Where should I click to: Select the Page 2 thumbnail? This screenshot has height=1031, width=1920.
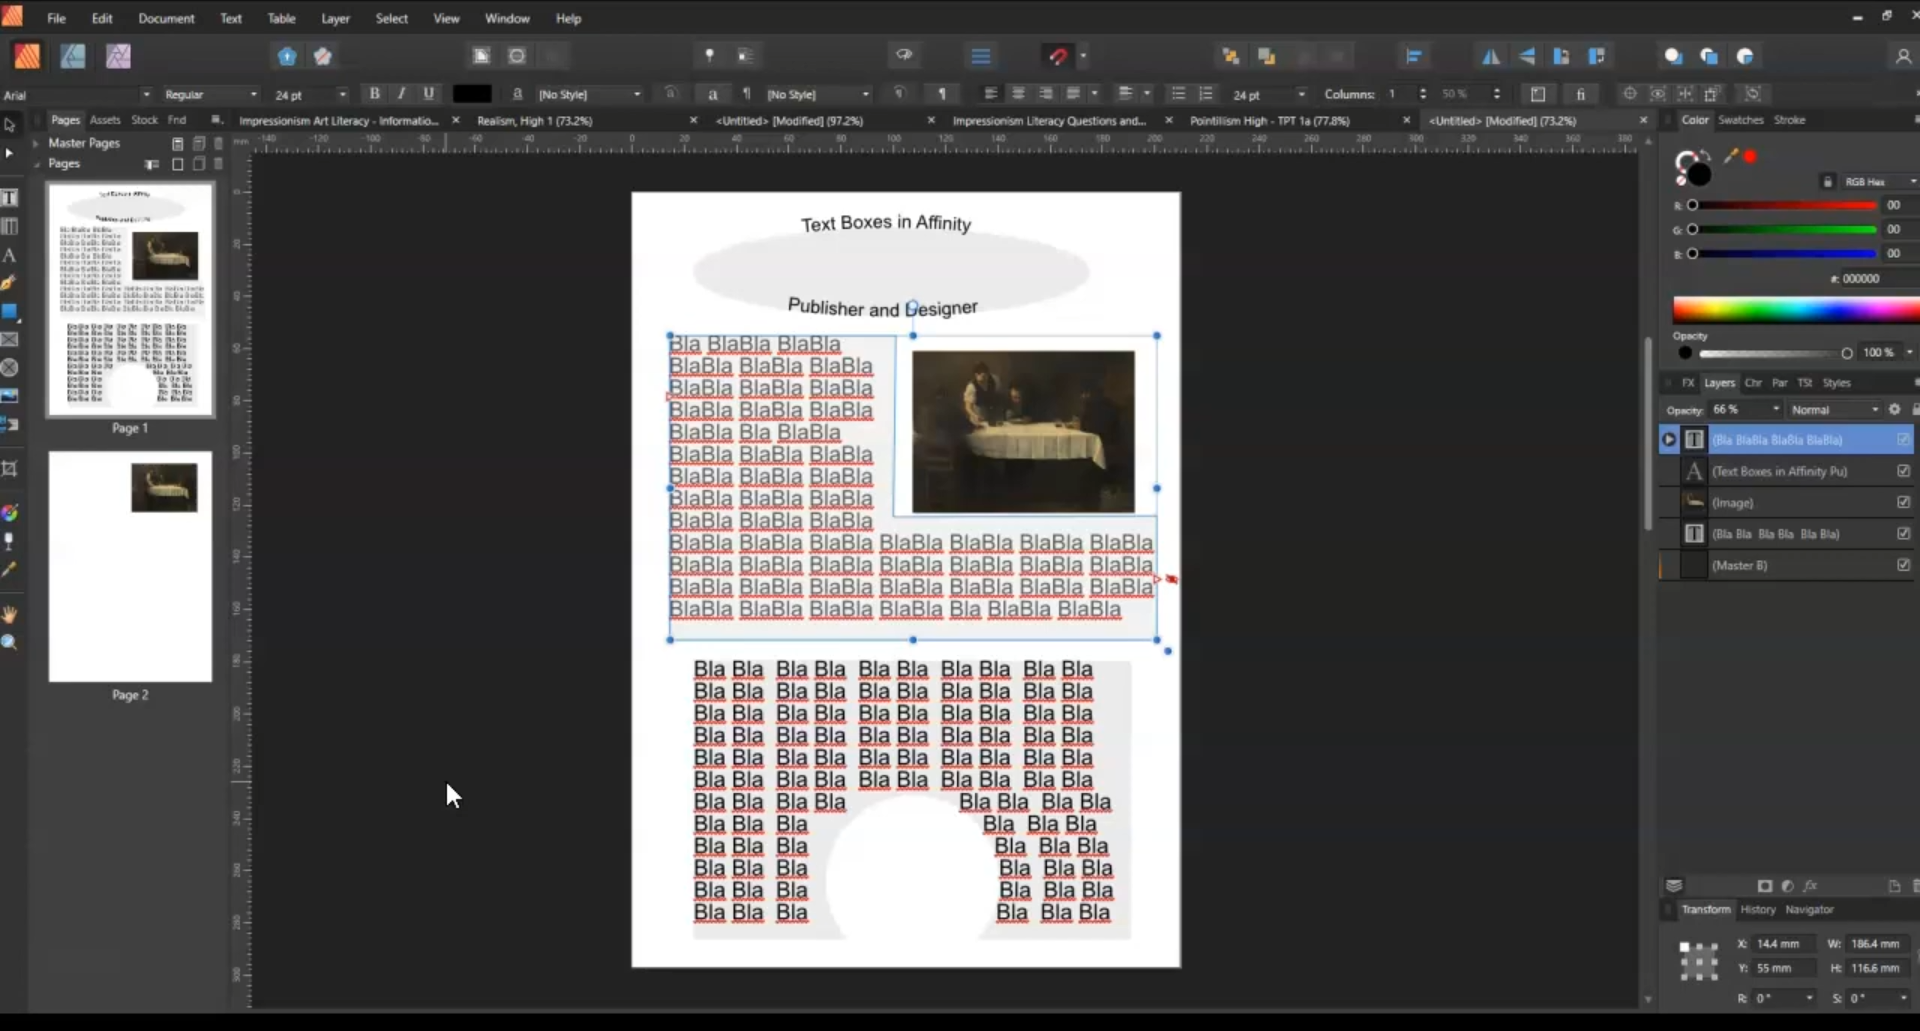coord(130,567)
